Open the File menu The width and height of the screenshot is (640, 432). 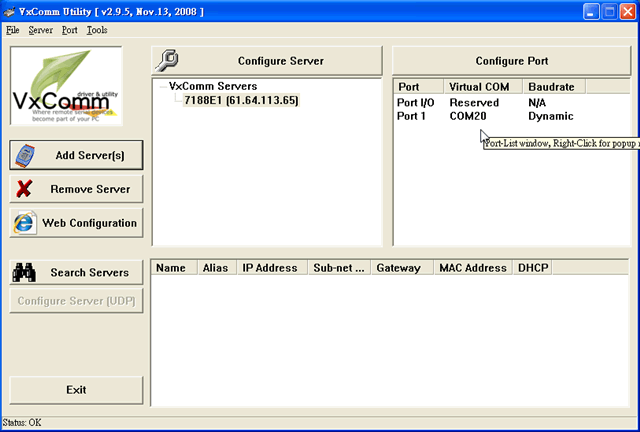13,30
